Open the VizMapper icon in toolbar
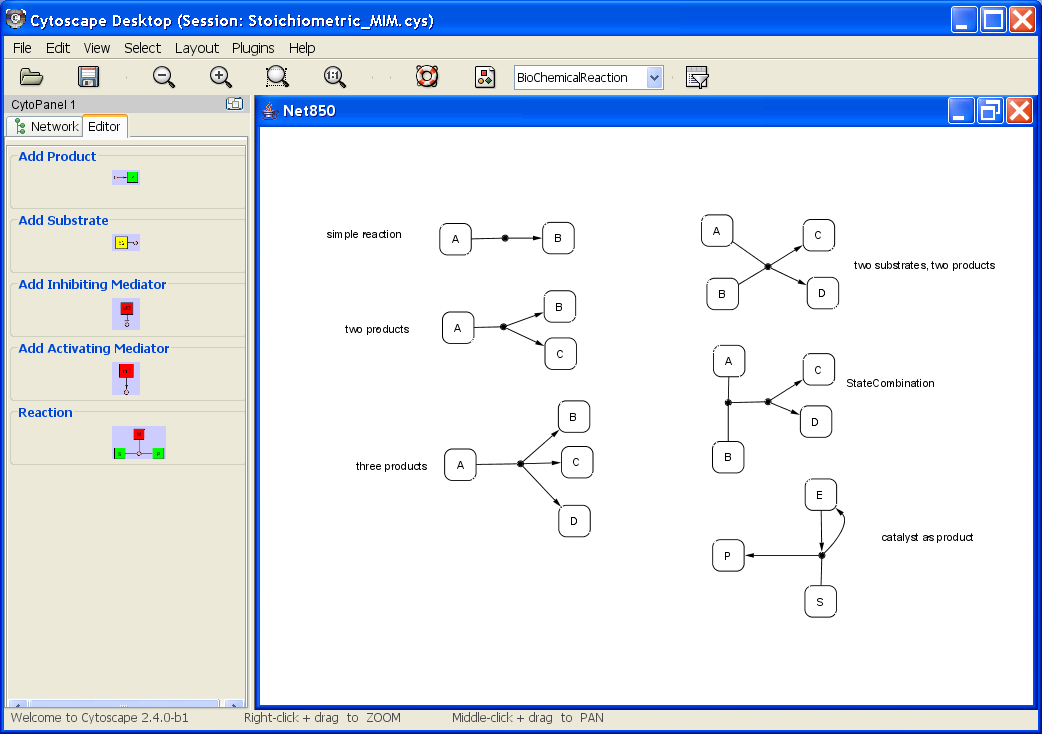 (485, 77)
